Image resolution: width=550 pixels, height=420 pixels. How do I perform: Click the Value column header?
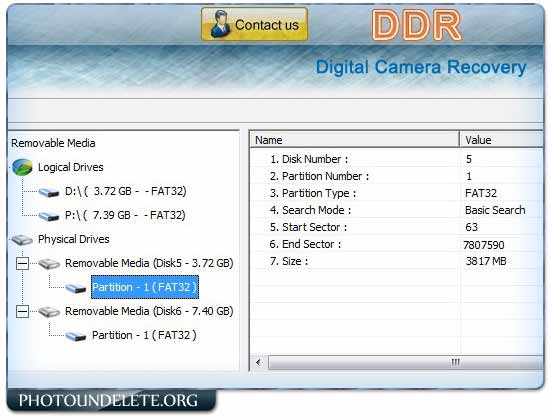[502, 140]
